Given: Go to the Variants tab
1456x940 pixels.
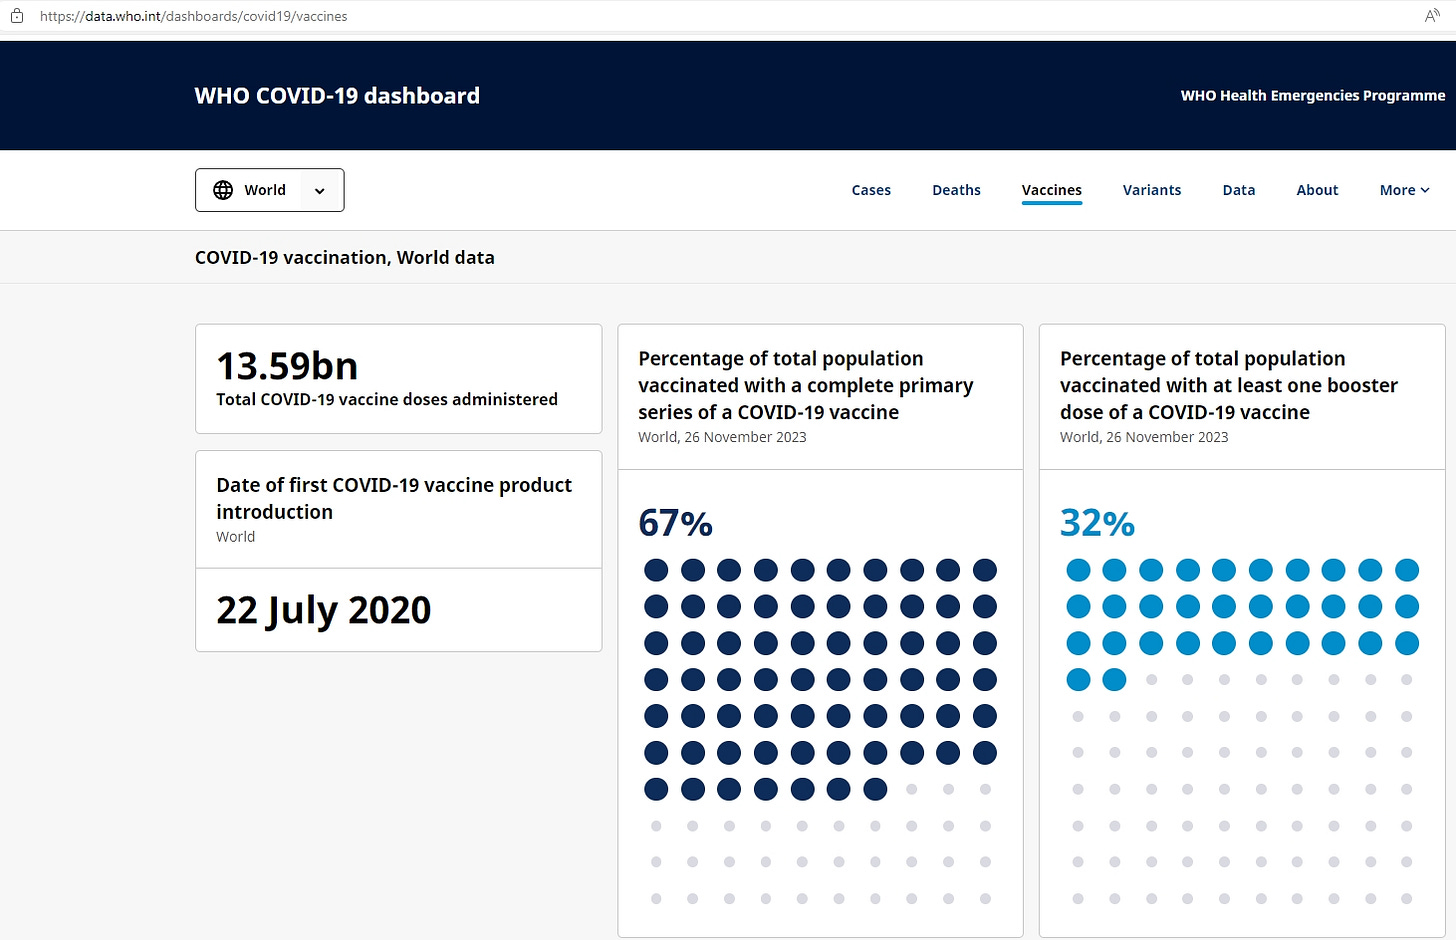Looking at the screenshot, I should [1152, 190].
